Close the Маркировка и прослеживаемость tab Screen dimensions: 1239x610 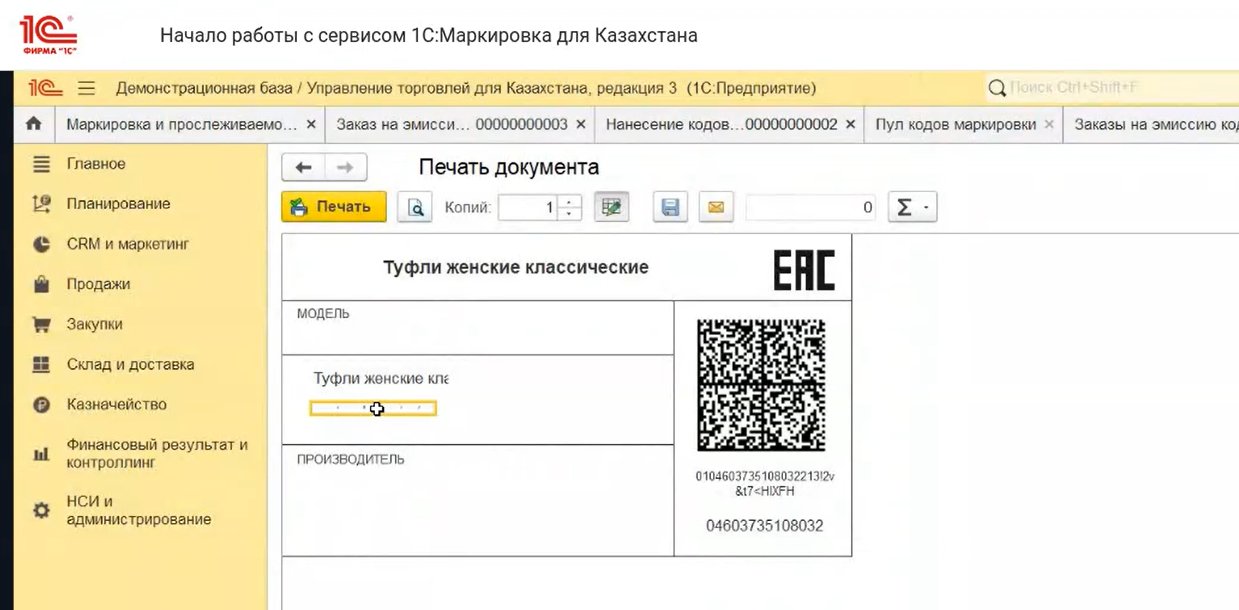pos(311,125)
